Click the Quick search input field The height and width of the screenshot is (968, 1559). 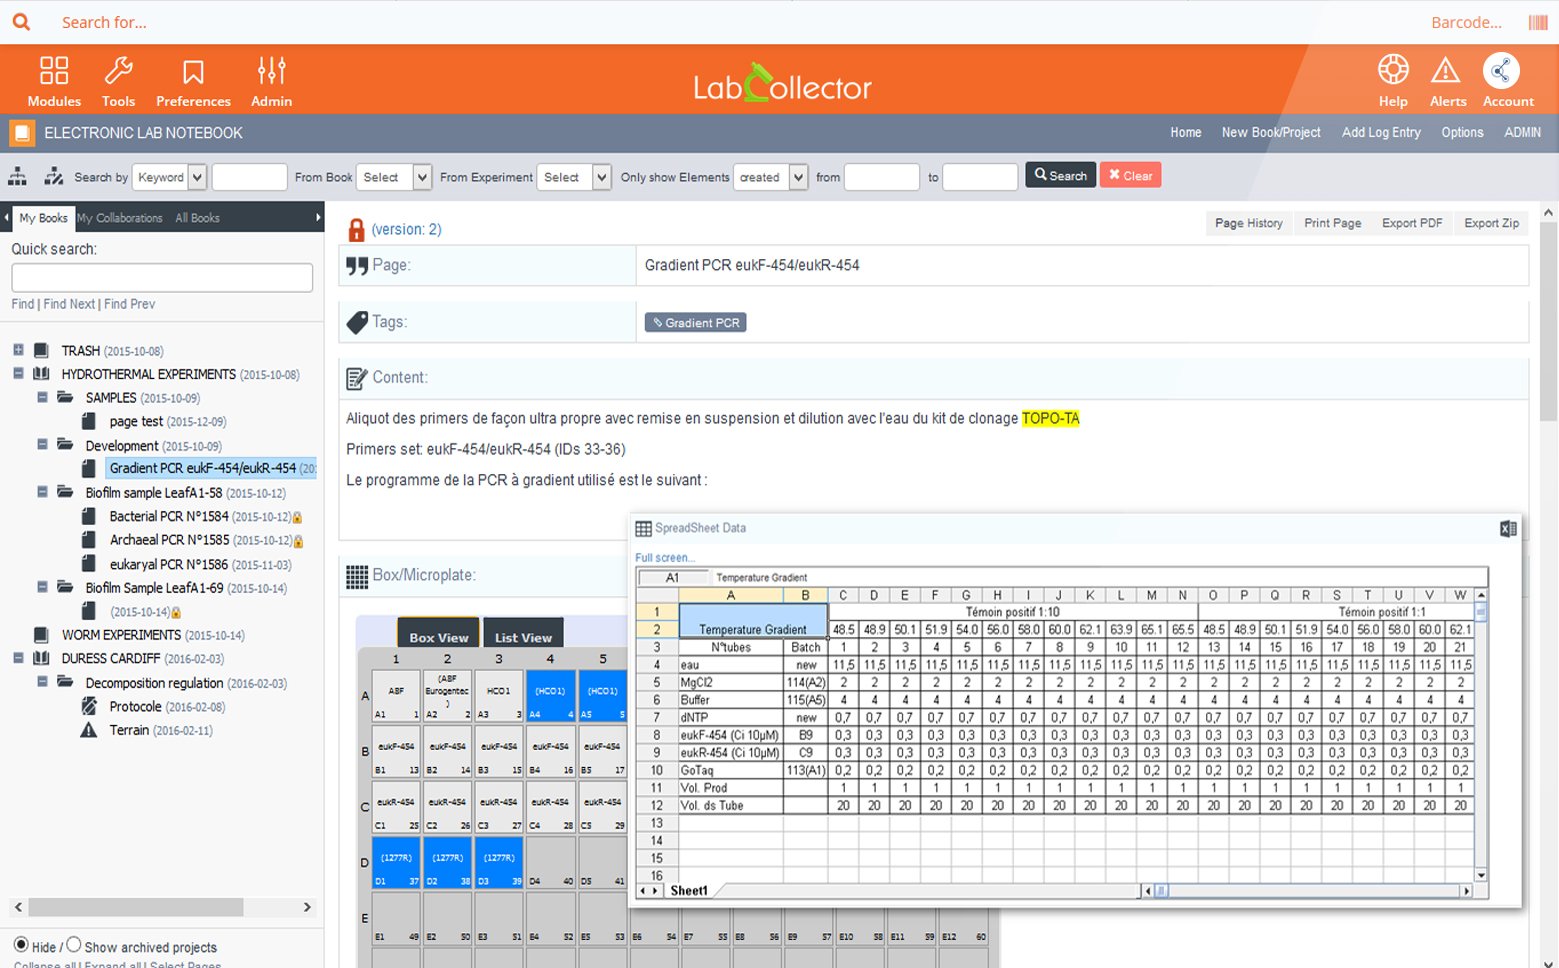[162, 278]
